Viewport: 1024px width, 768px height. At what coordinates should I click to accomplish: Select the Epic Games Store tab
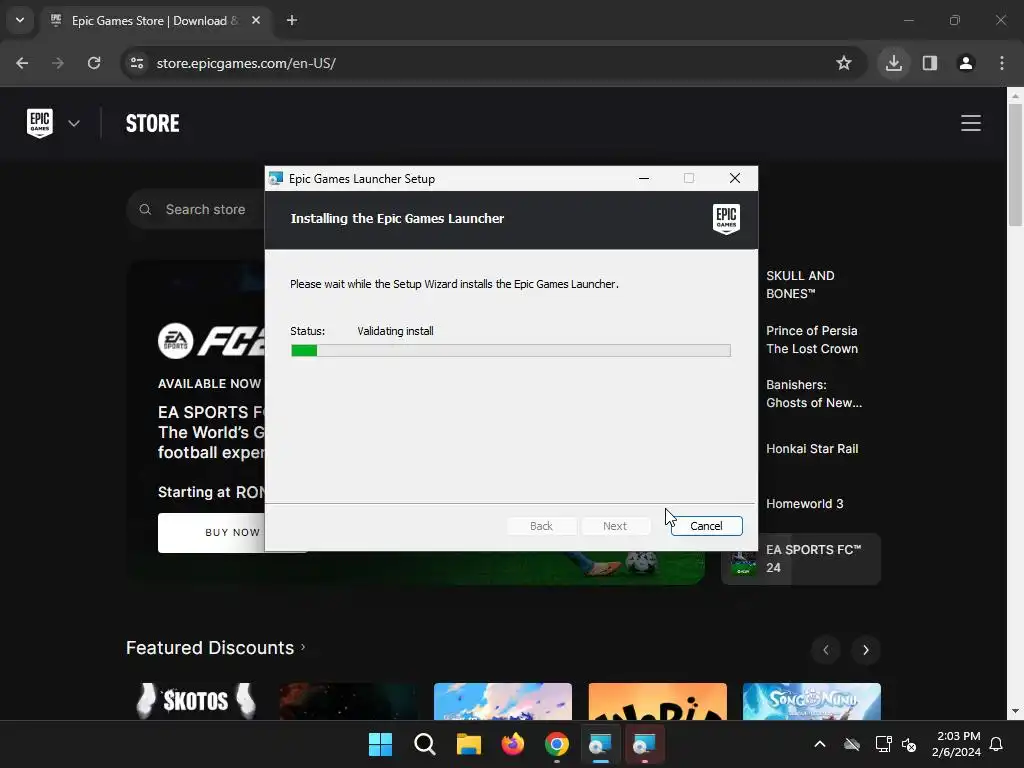[x=154, y=21]
